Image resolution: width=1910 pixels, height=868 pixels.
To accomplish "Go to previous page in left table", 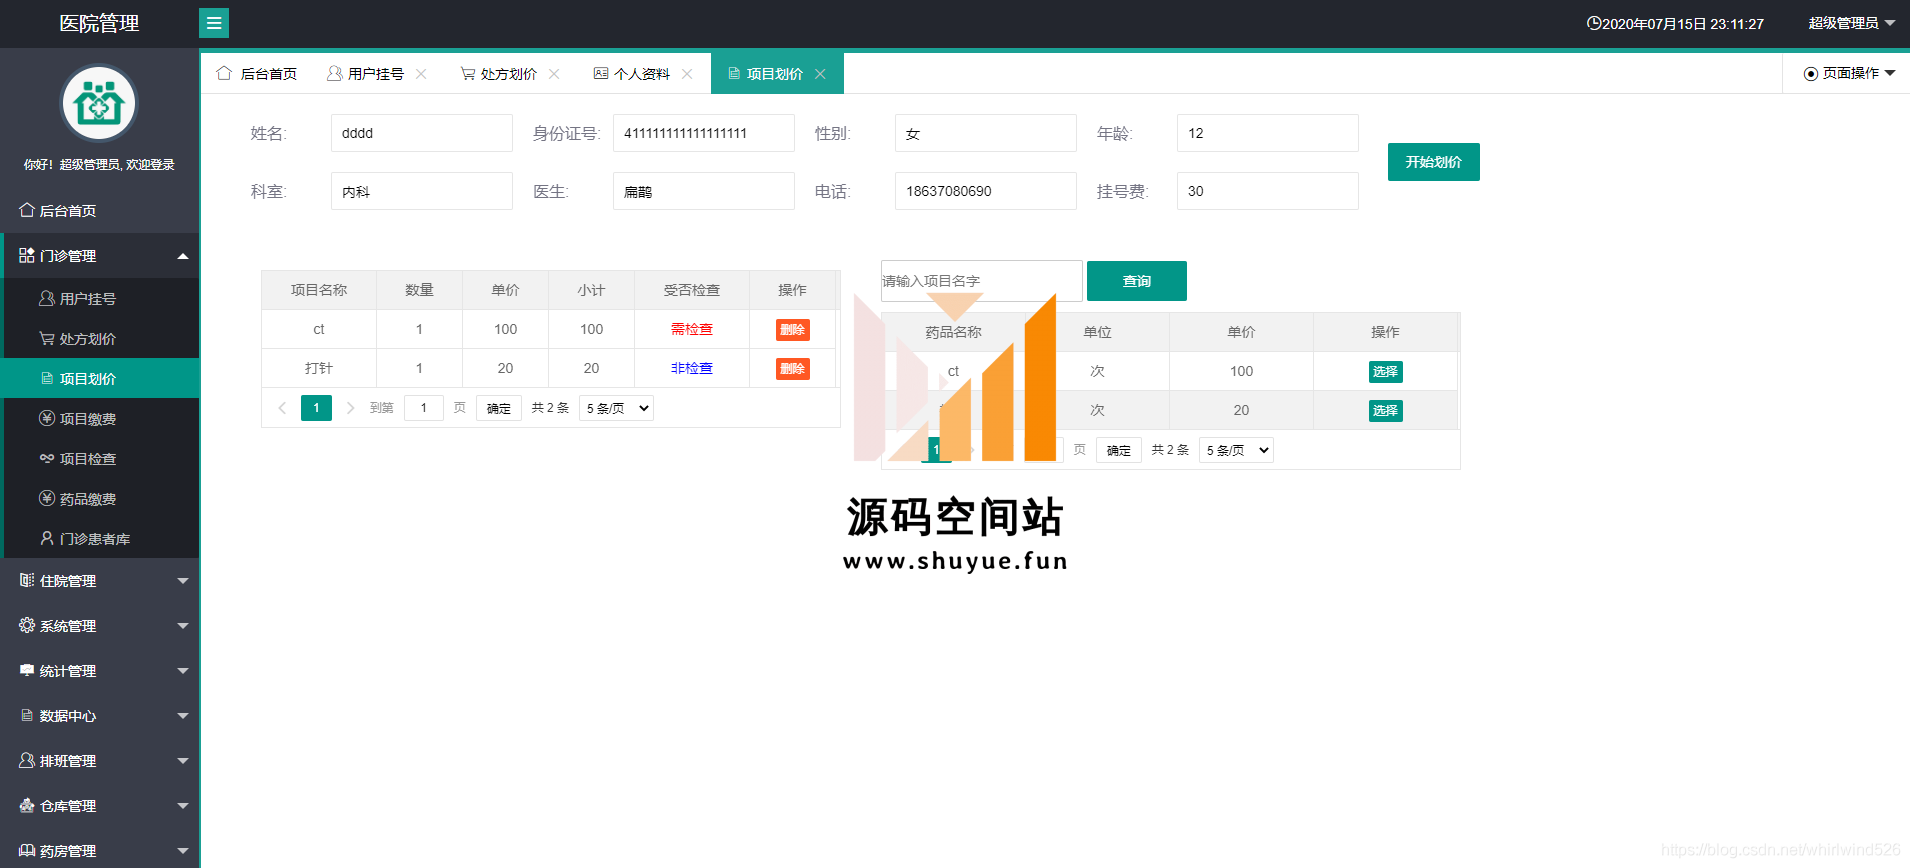I will point(282,408).
